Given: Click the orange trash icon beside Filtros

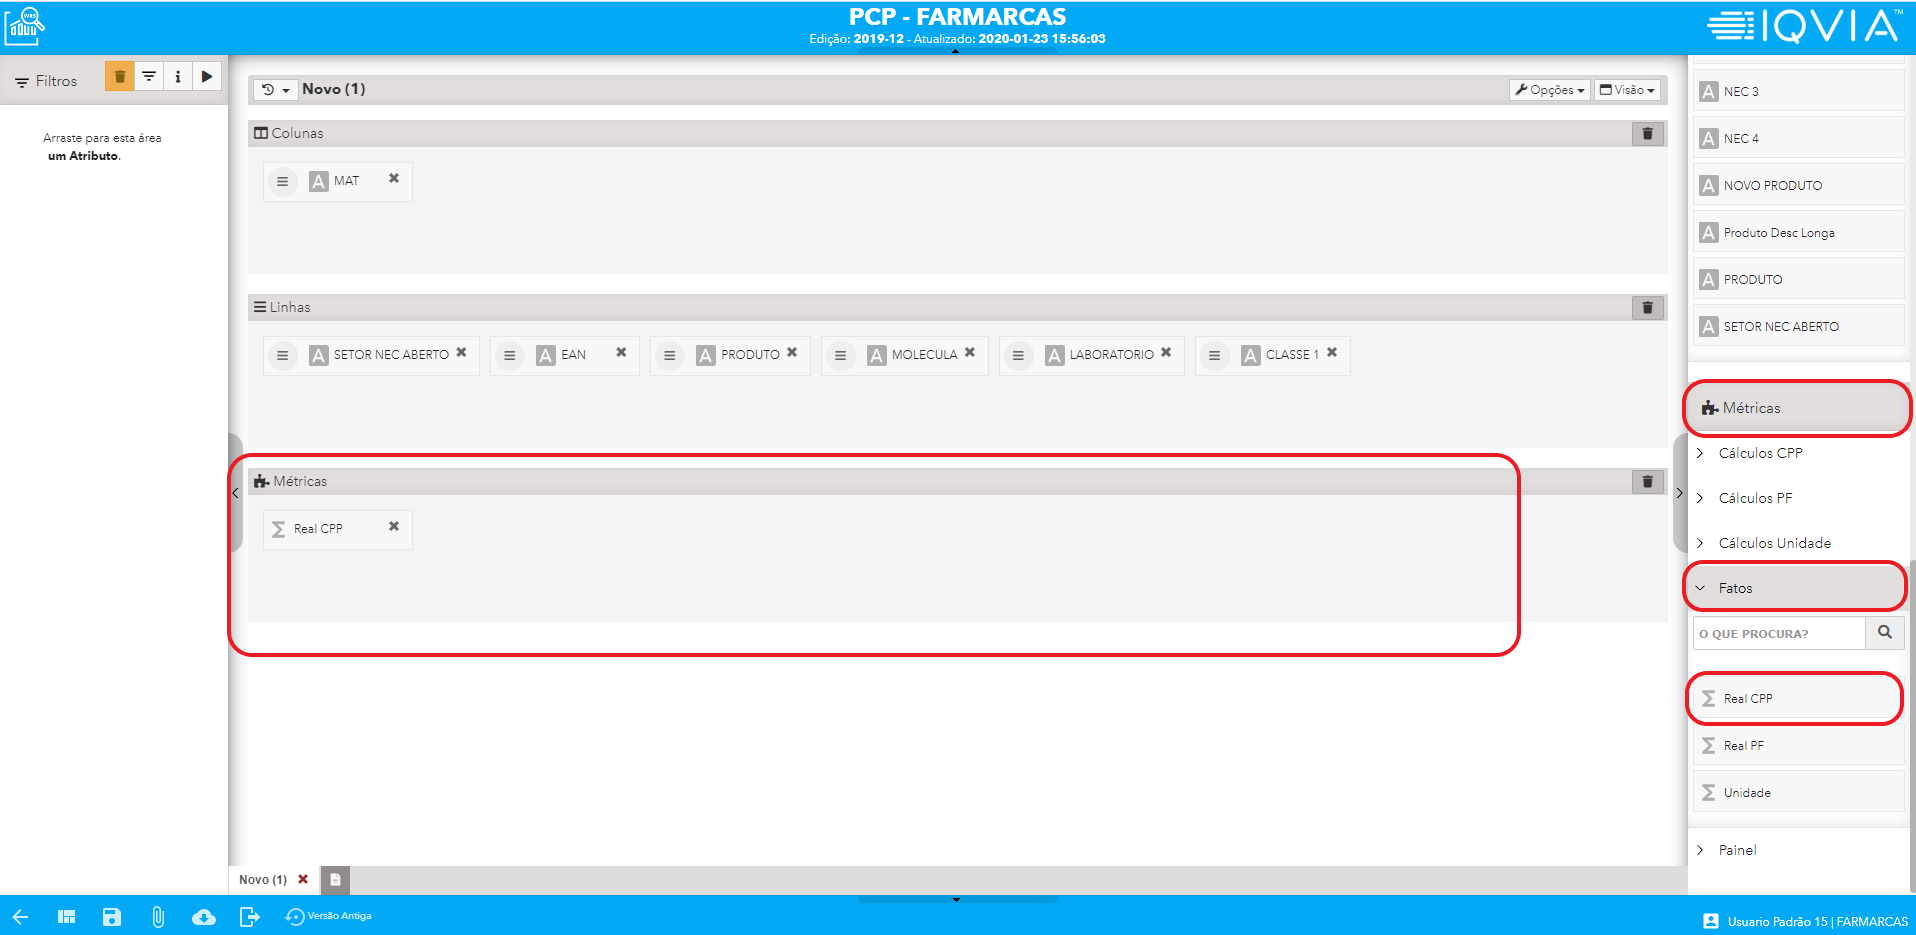Looking at the screenshot, I should (120, 77).
